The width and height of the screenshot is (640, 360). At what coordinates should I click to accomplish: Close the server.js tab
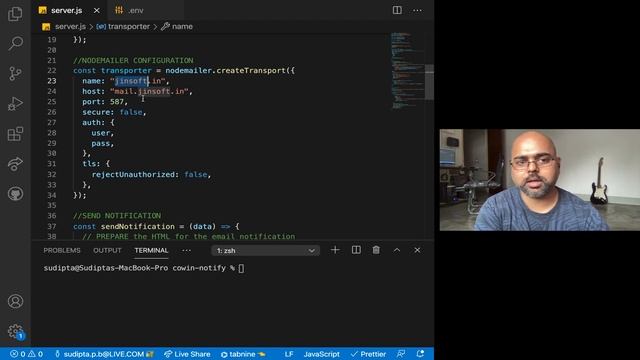tap(97, 11)
